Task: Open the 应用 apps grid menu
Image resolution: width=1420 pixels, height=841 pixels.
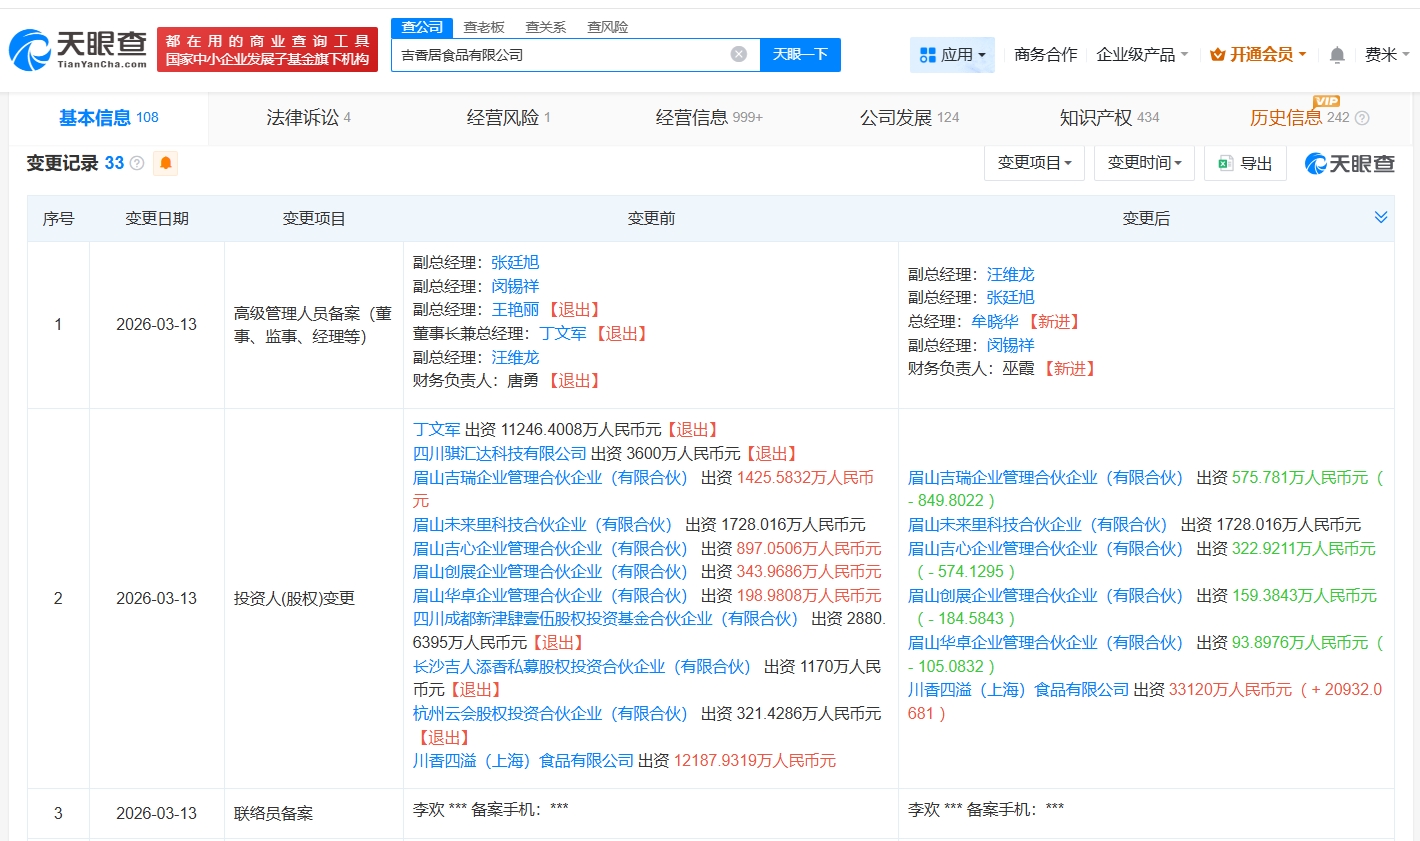Action: 952,55
